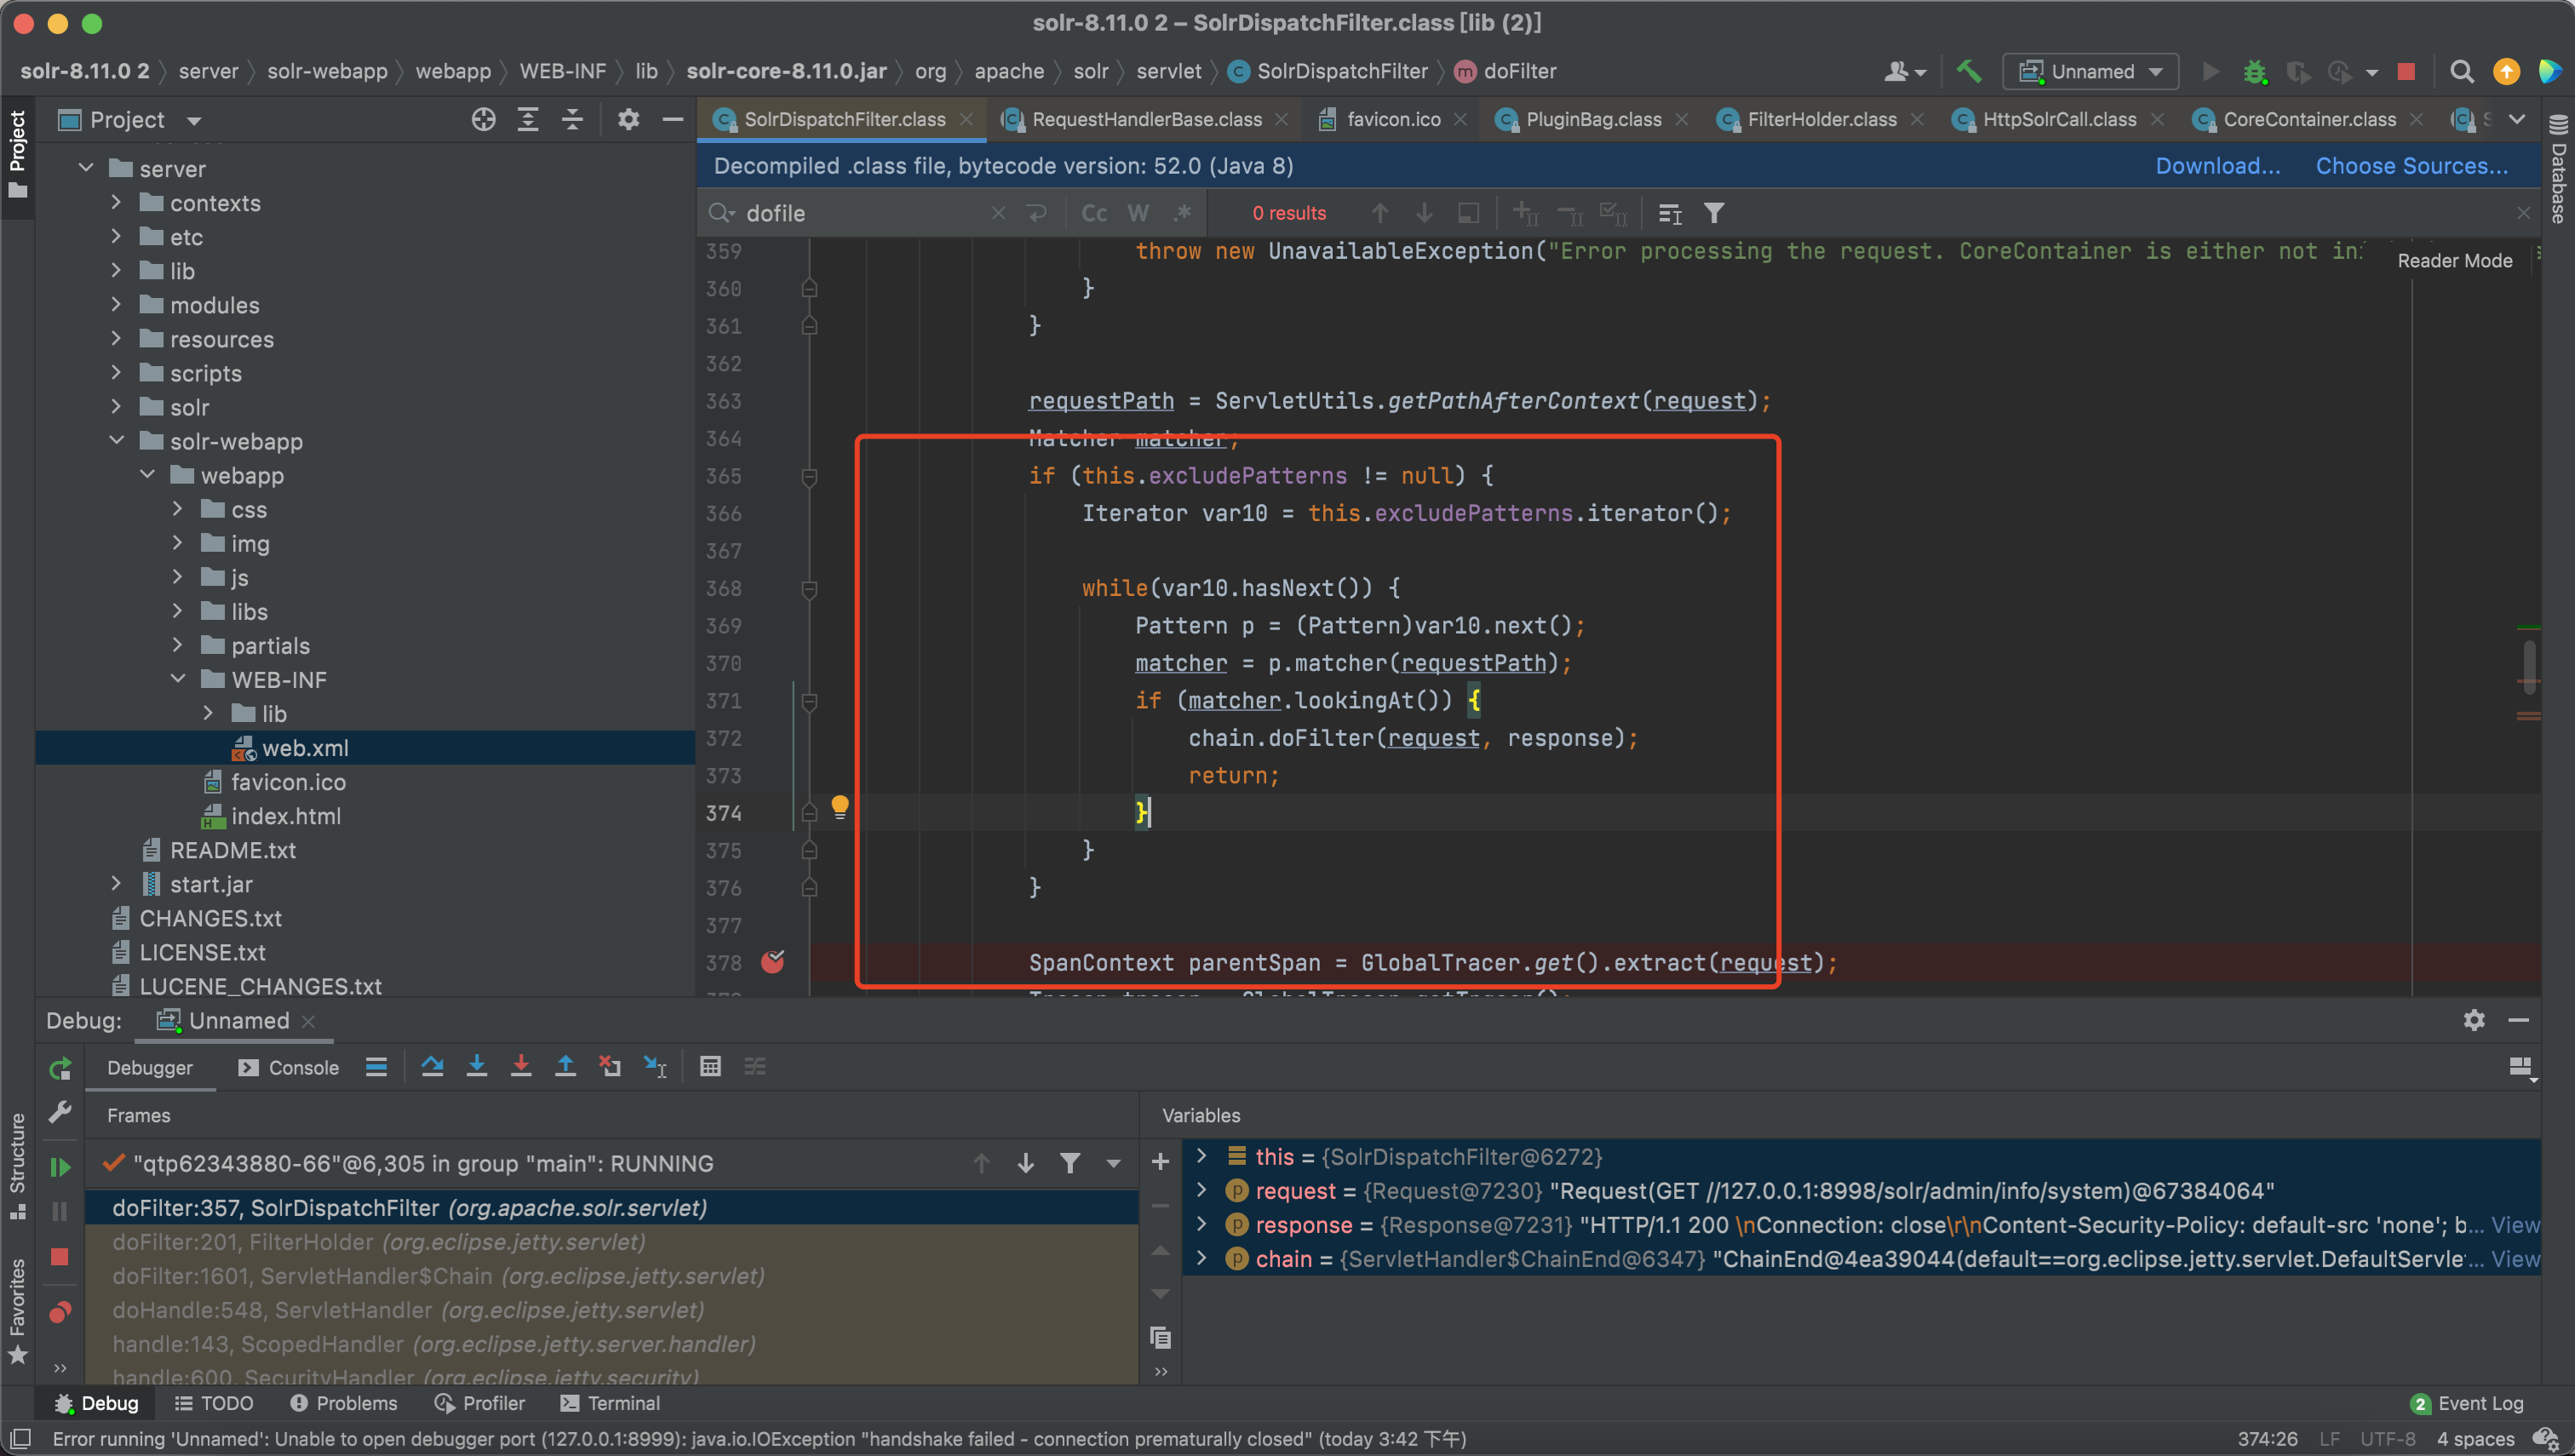
Task: Stop the running process with red square
Action: point(2406,71)
